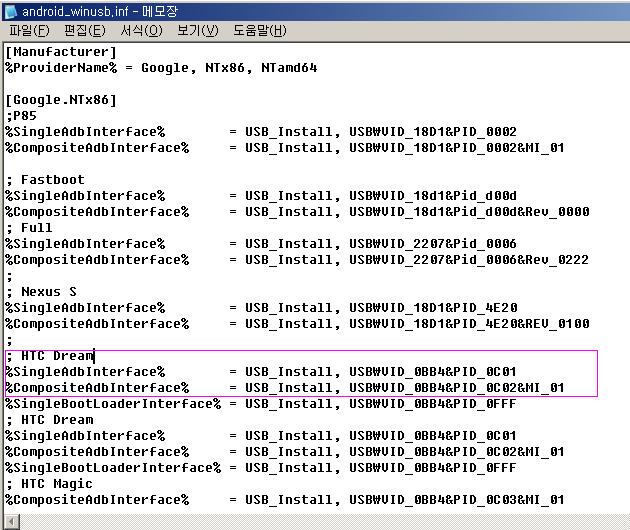The image size is (630, 530).
Task: Click the ; HTC Magic comment line
Action: tap(49, 484)
